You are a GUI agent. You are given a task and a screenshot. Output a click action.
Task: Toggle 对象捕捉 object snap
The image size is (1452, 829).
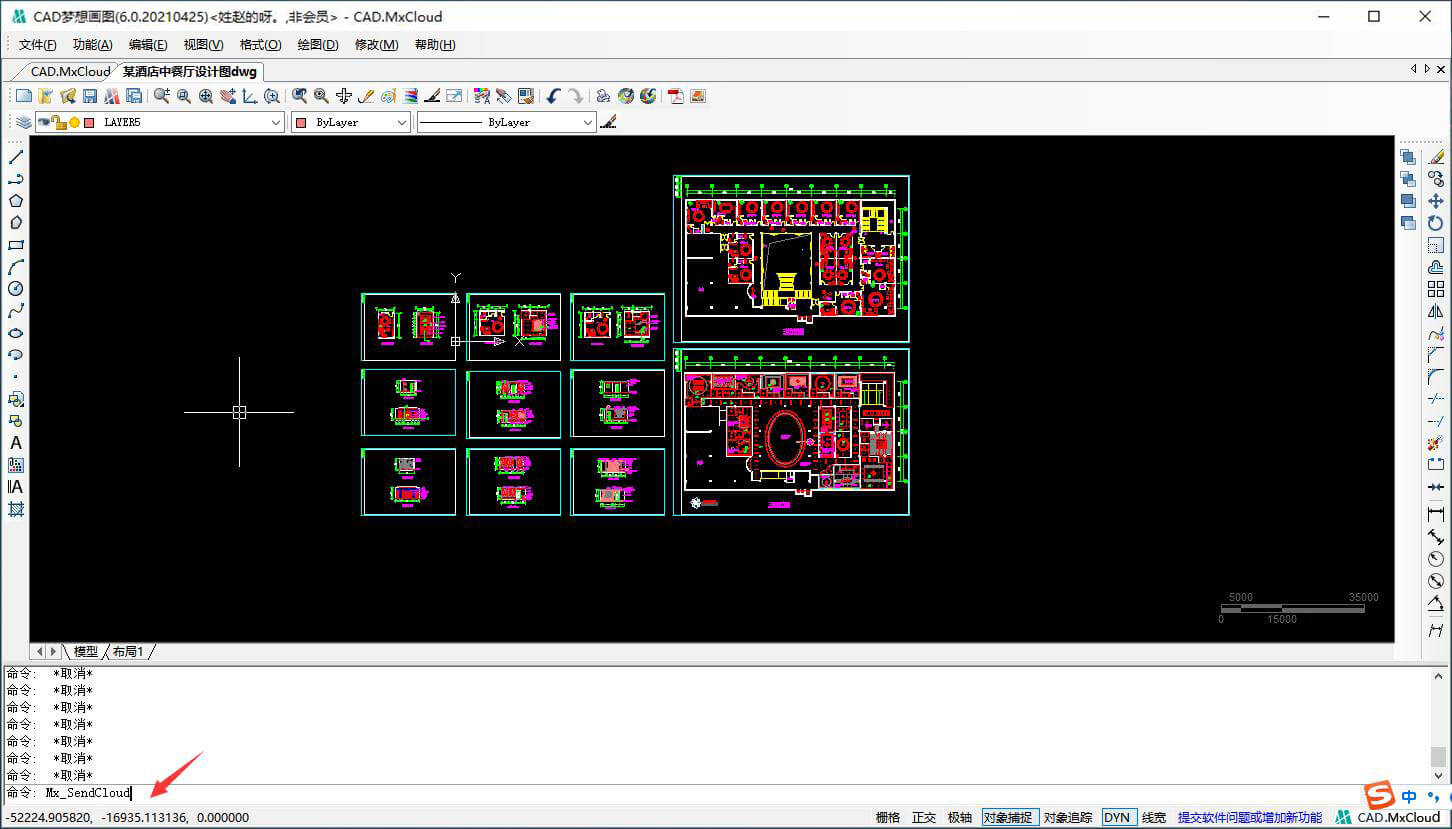pos(1008,818)
